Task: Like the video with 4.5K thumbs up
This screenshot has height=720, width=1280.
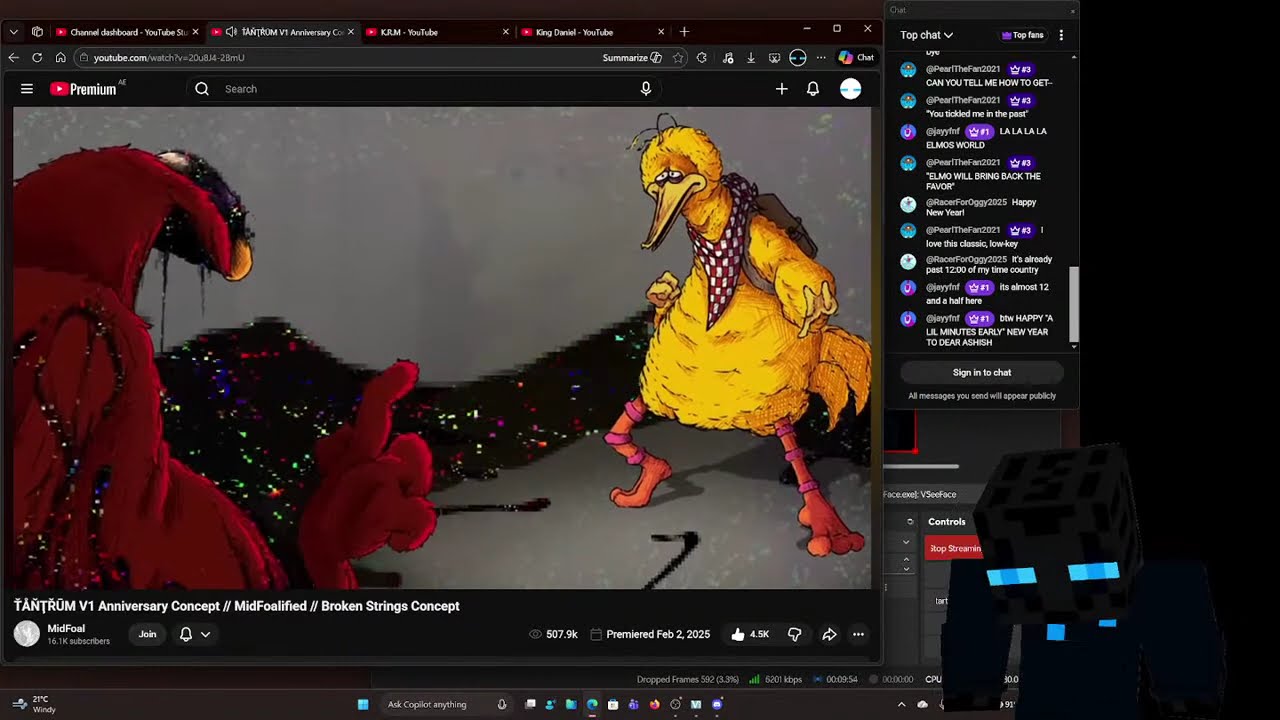Action: [x=749, y=634]
